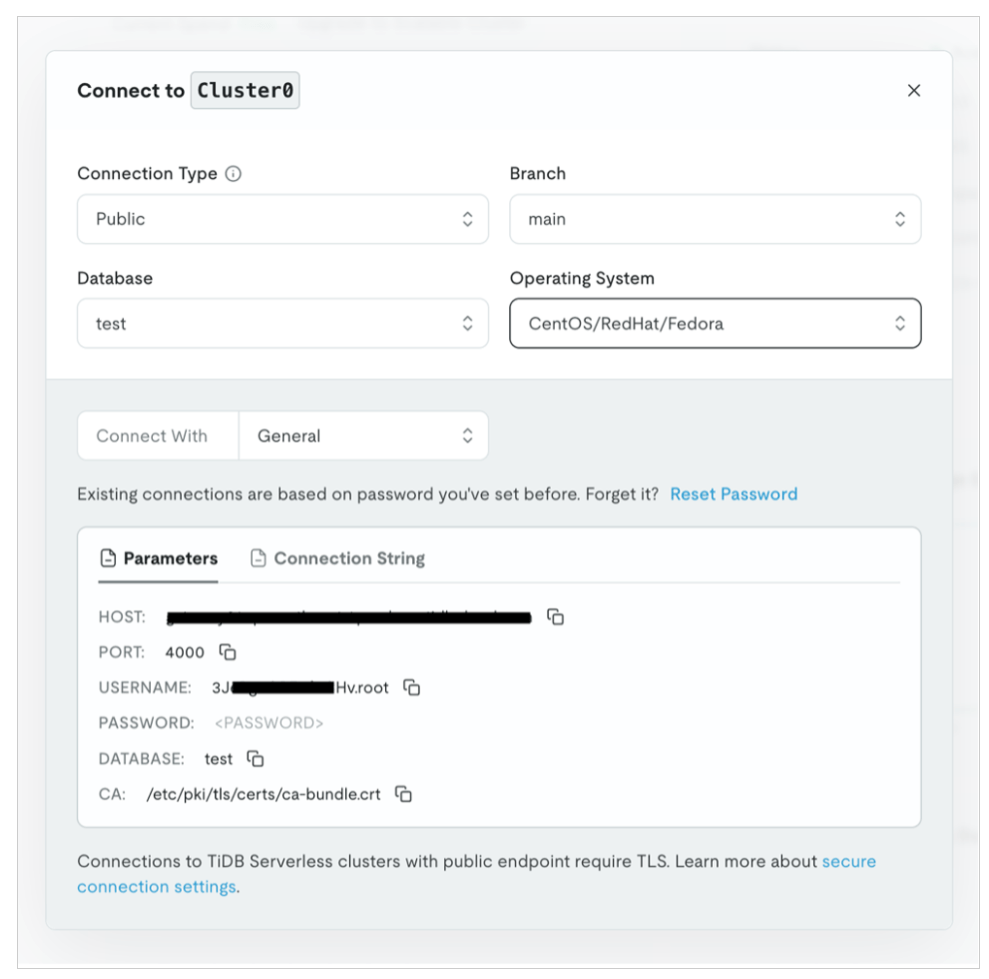Click the Reset Password link

click(733, 494)
